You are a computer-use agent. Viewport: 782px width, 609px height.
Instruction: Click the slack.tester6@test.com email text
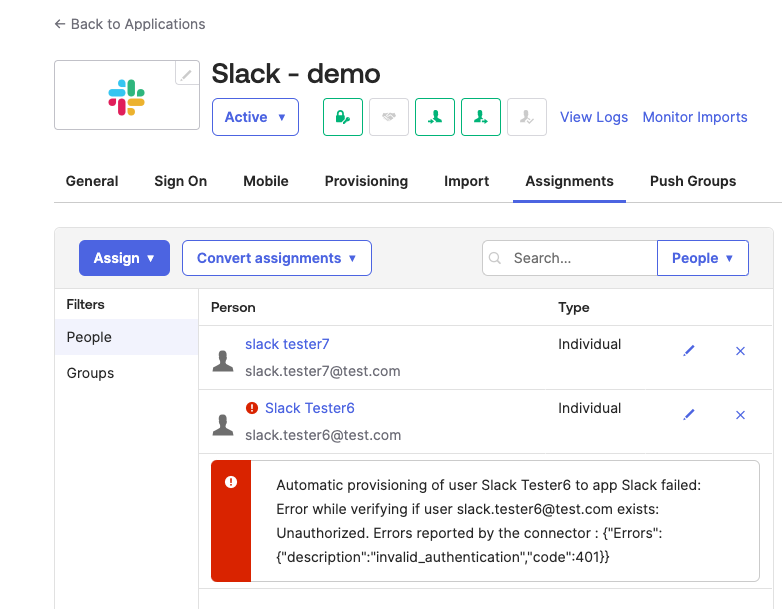click(323, 435)
